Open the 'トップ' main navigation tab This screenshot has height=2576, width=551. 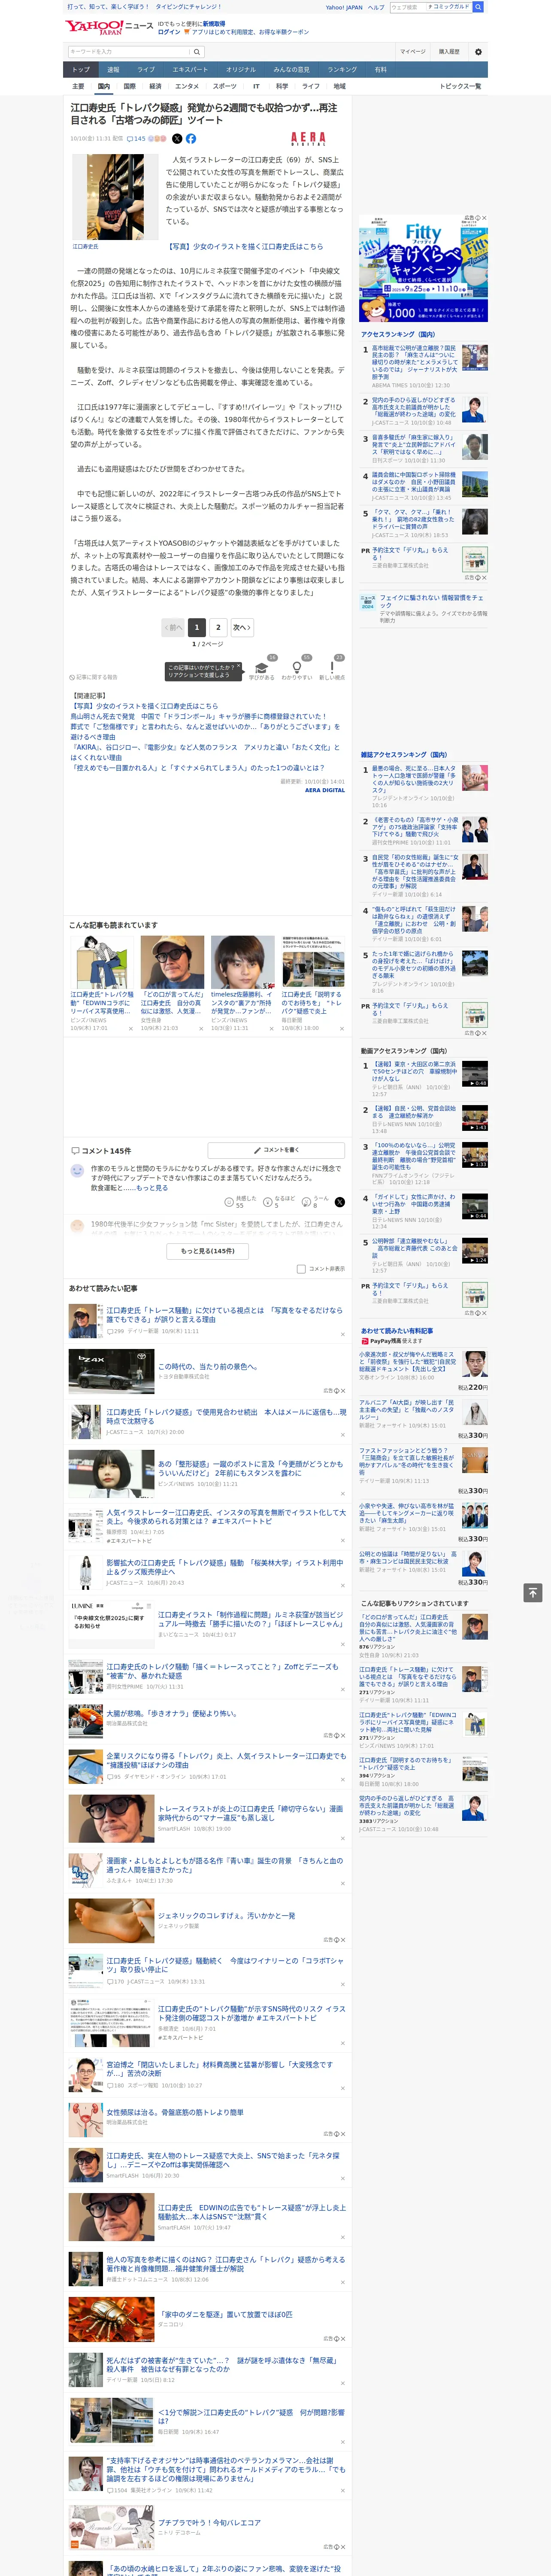[81, 69]
